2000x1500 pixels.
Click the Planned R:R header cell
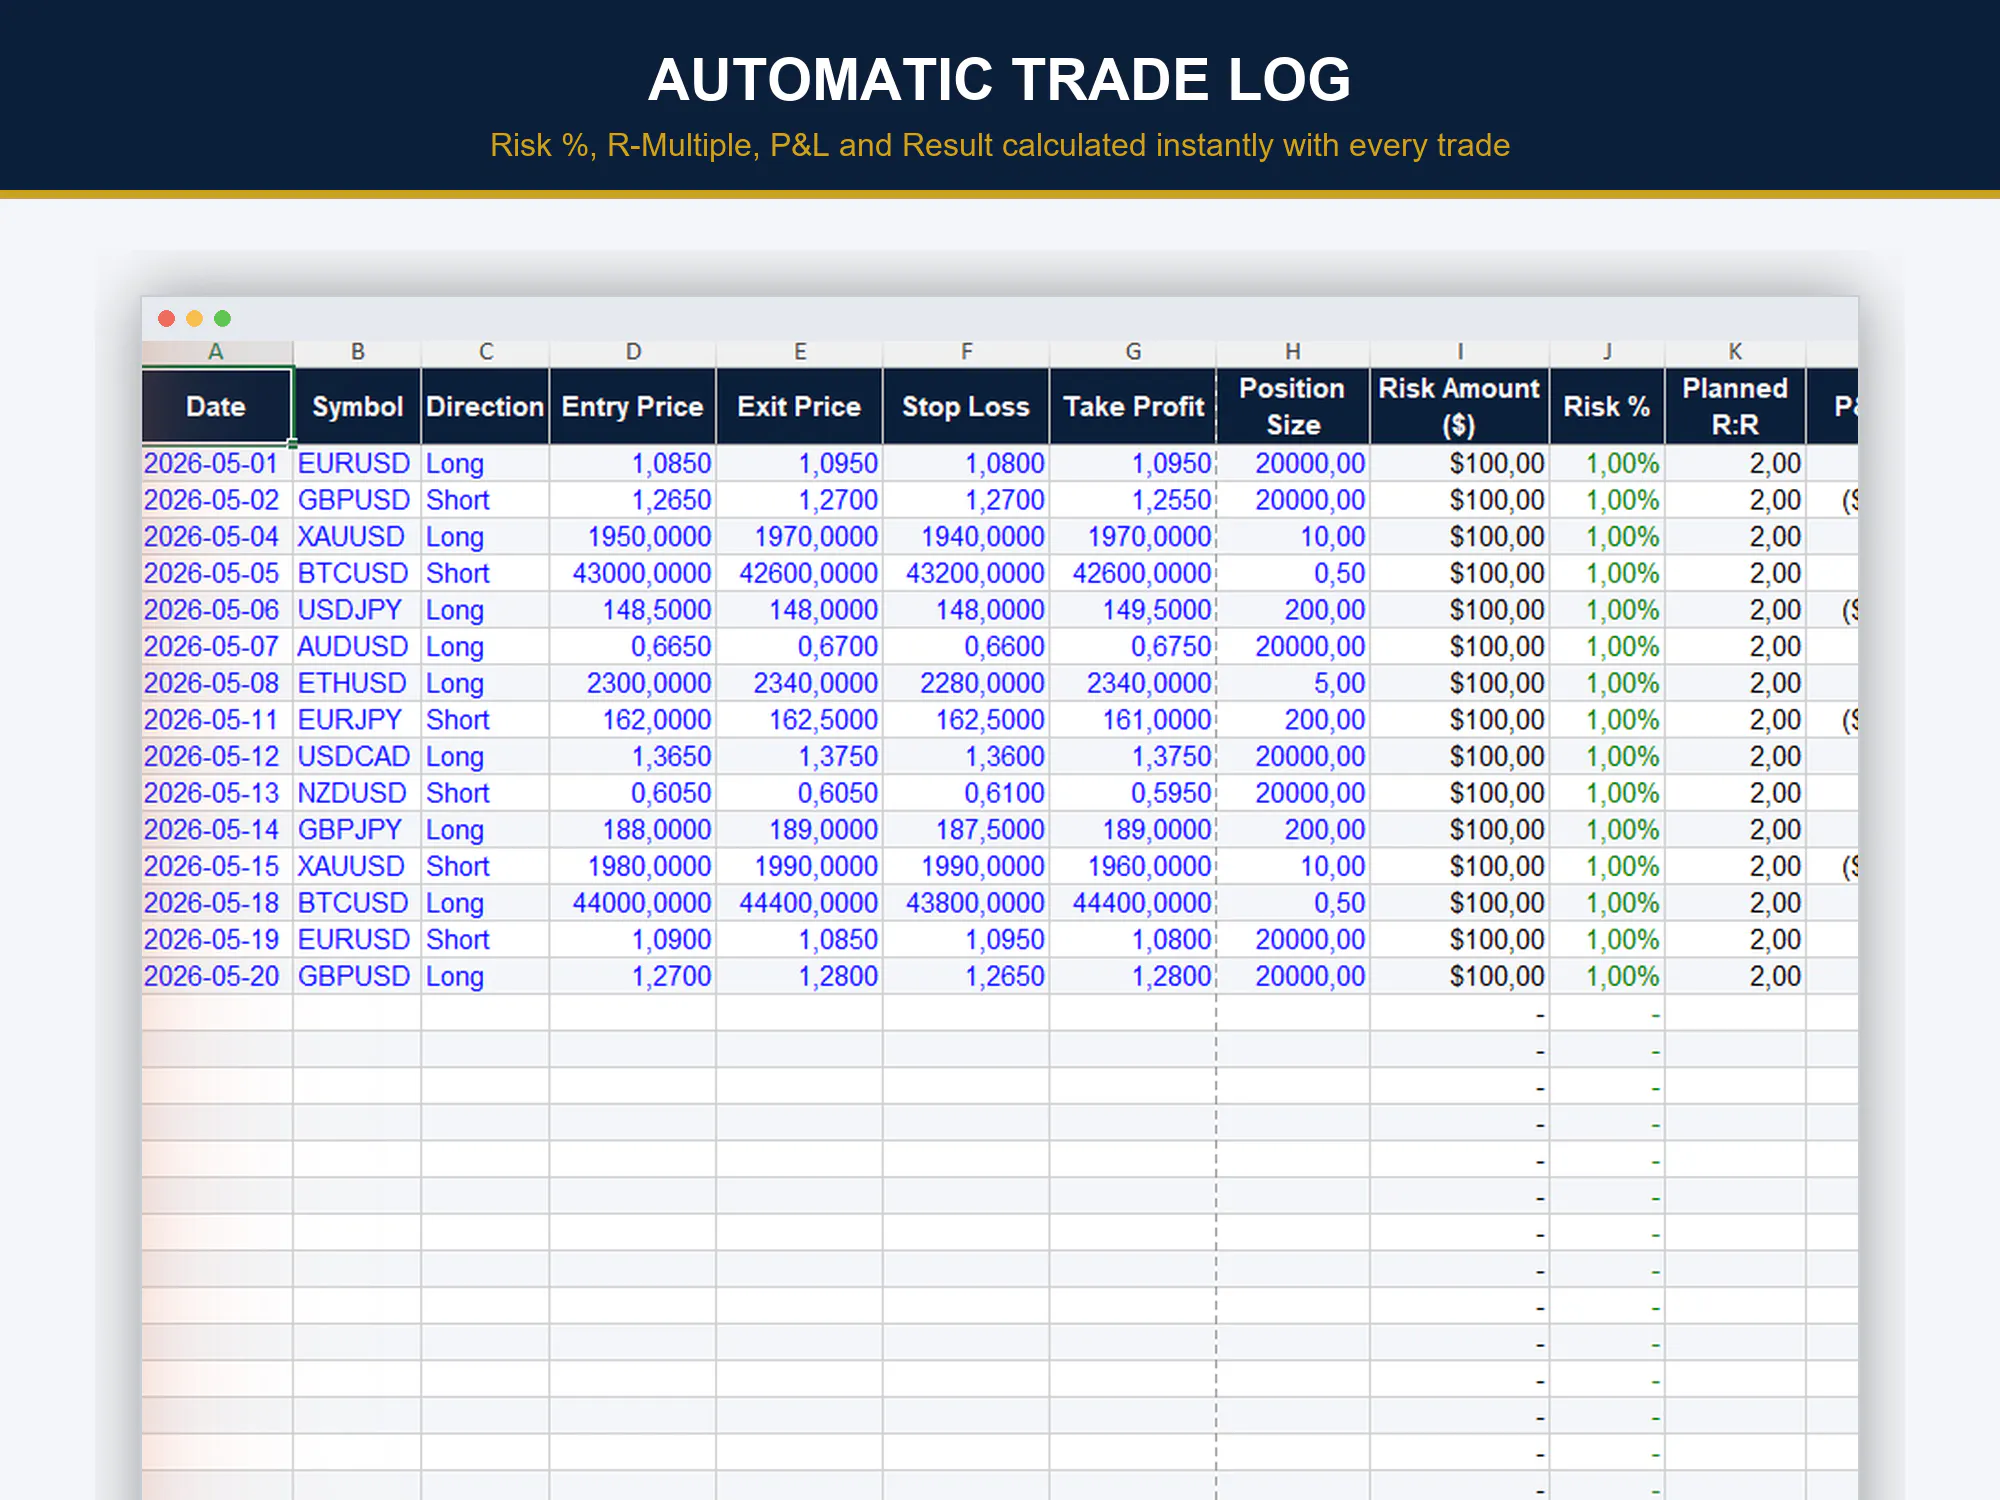[1735, 406]
